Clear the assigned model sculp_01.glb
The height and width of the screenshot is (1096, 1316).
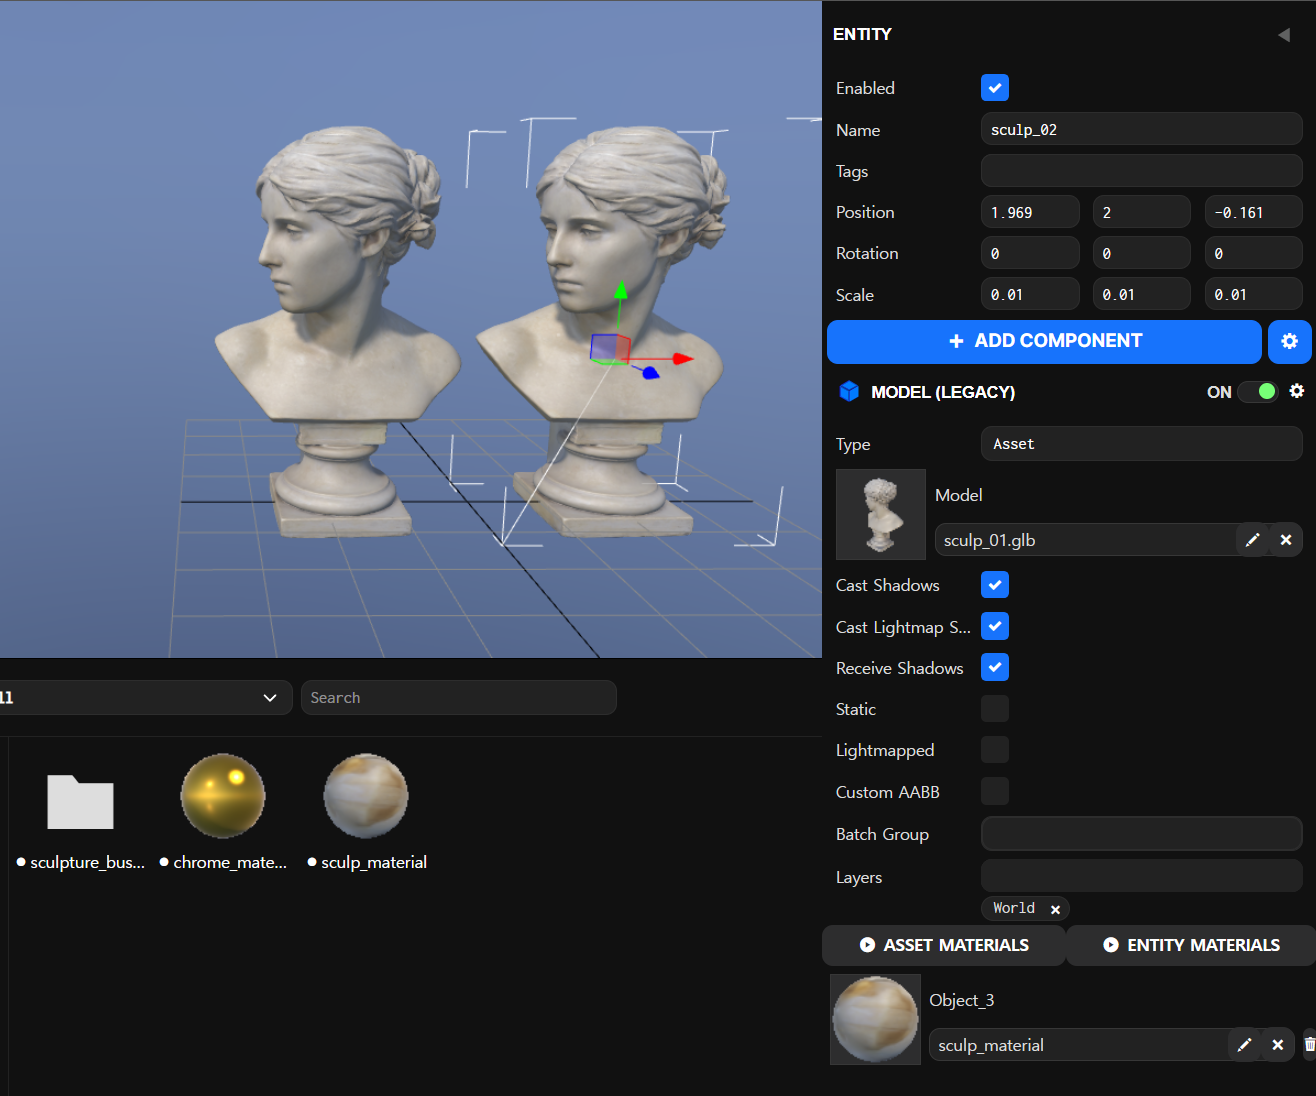(x=1286, y=539)
